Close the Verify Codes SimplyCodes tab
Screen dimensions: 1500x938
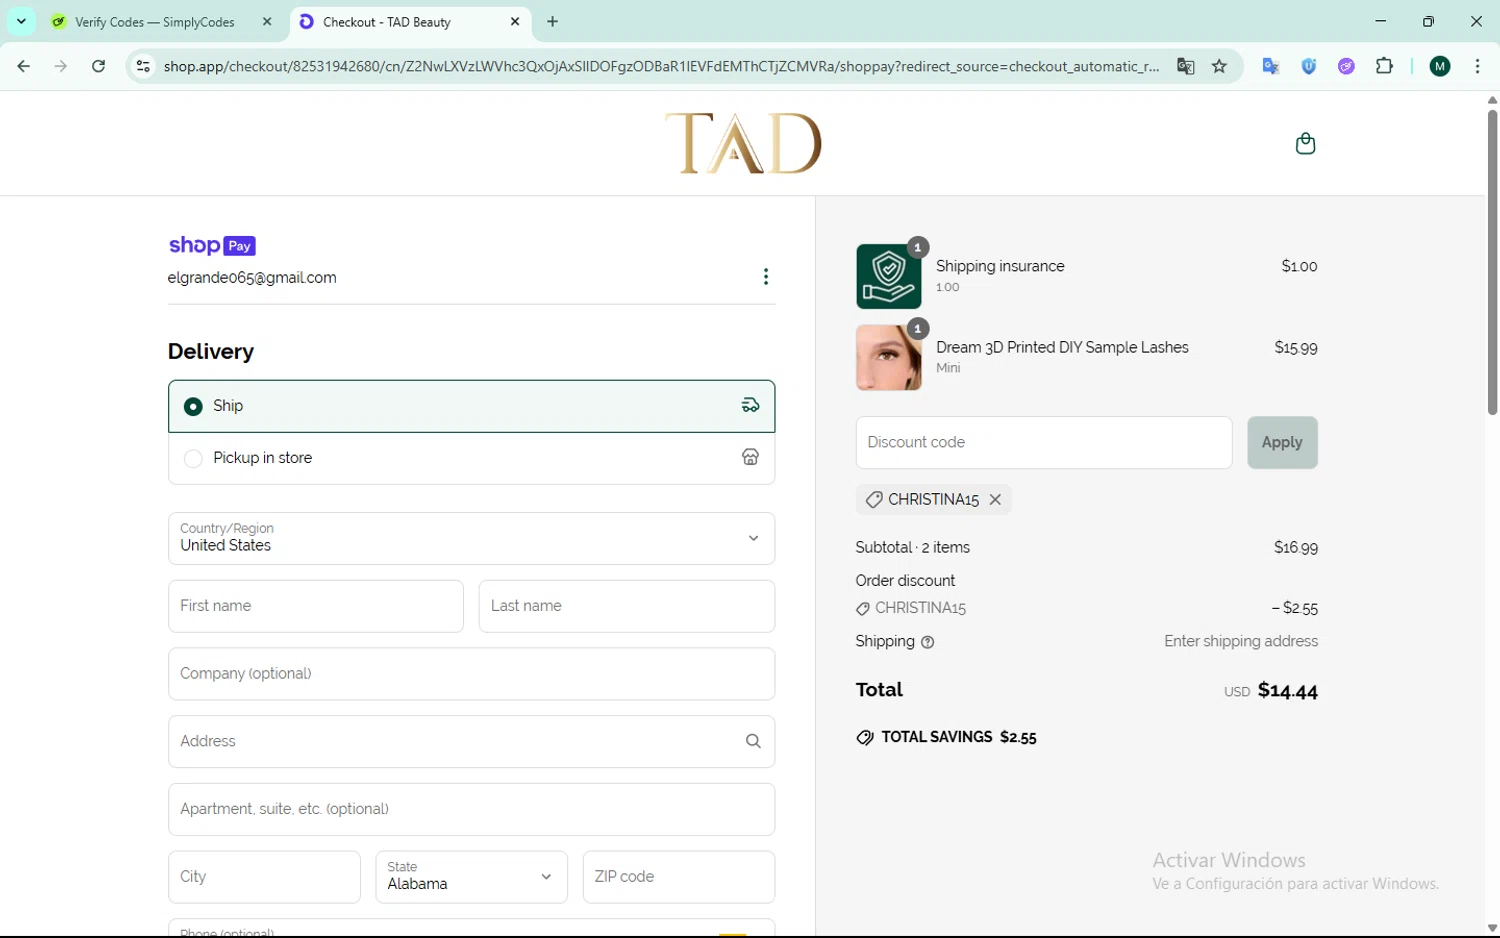click(x=267, y=21)
